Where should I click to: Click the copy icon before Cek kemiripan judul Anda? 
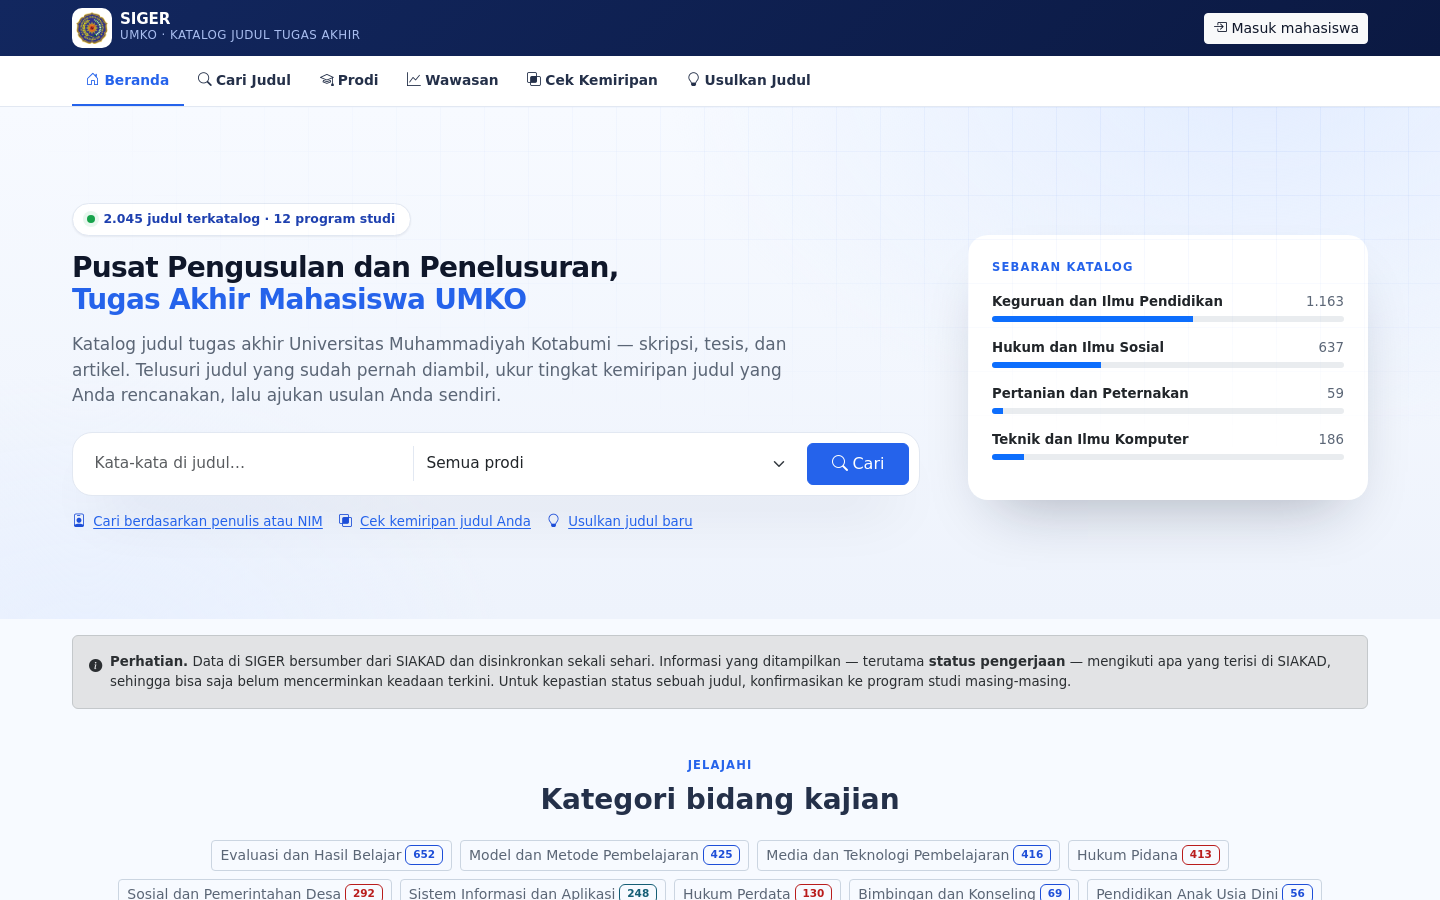pos(346,520)
